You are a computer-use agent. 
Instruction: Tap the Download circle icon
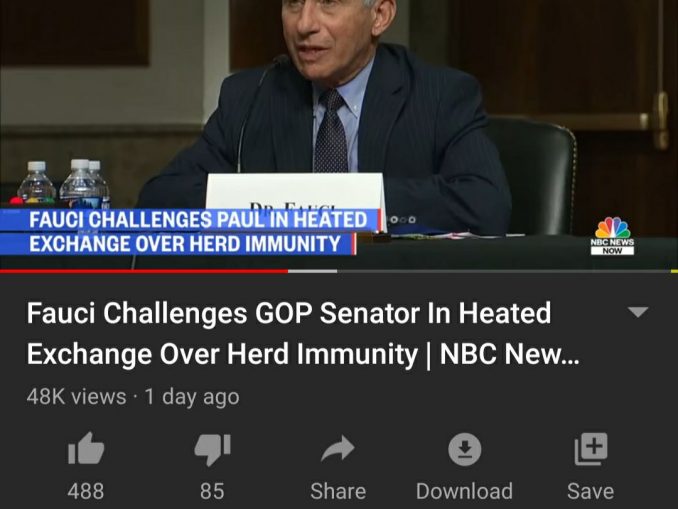[464, 449]
